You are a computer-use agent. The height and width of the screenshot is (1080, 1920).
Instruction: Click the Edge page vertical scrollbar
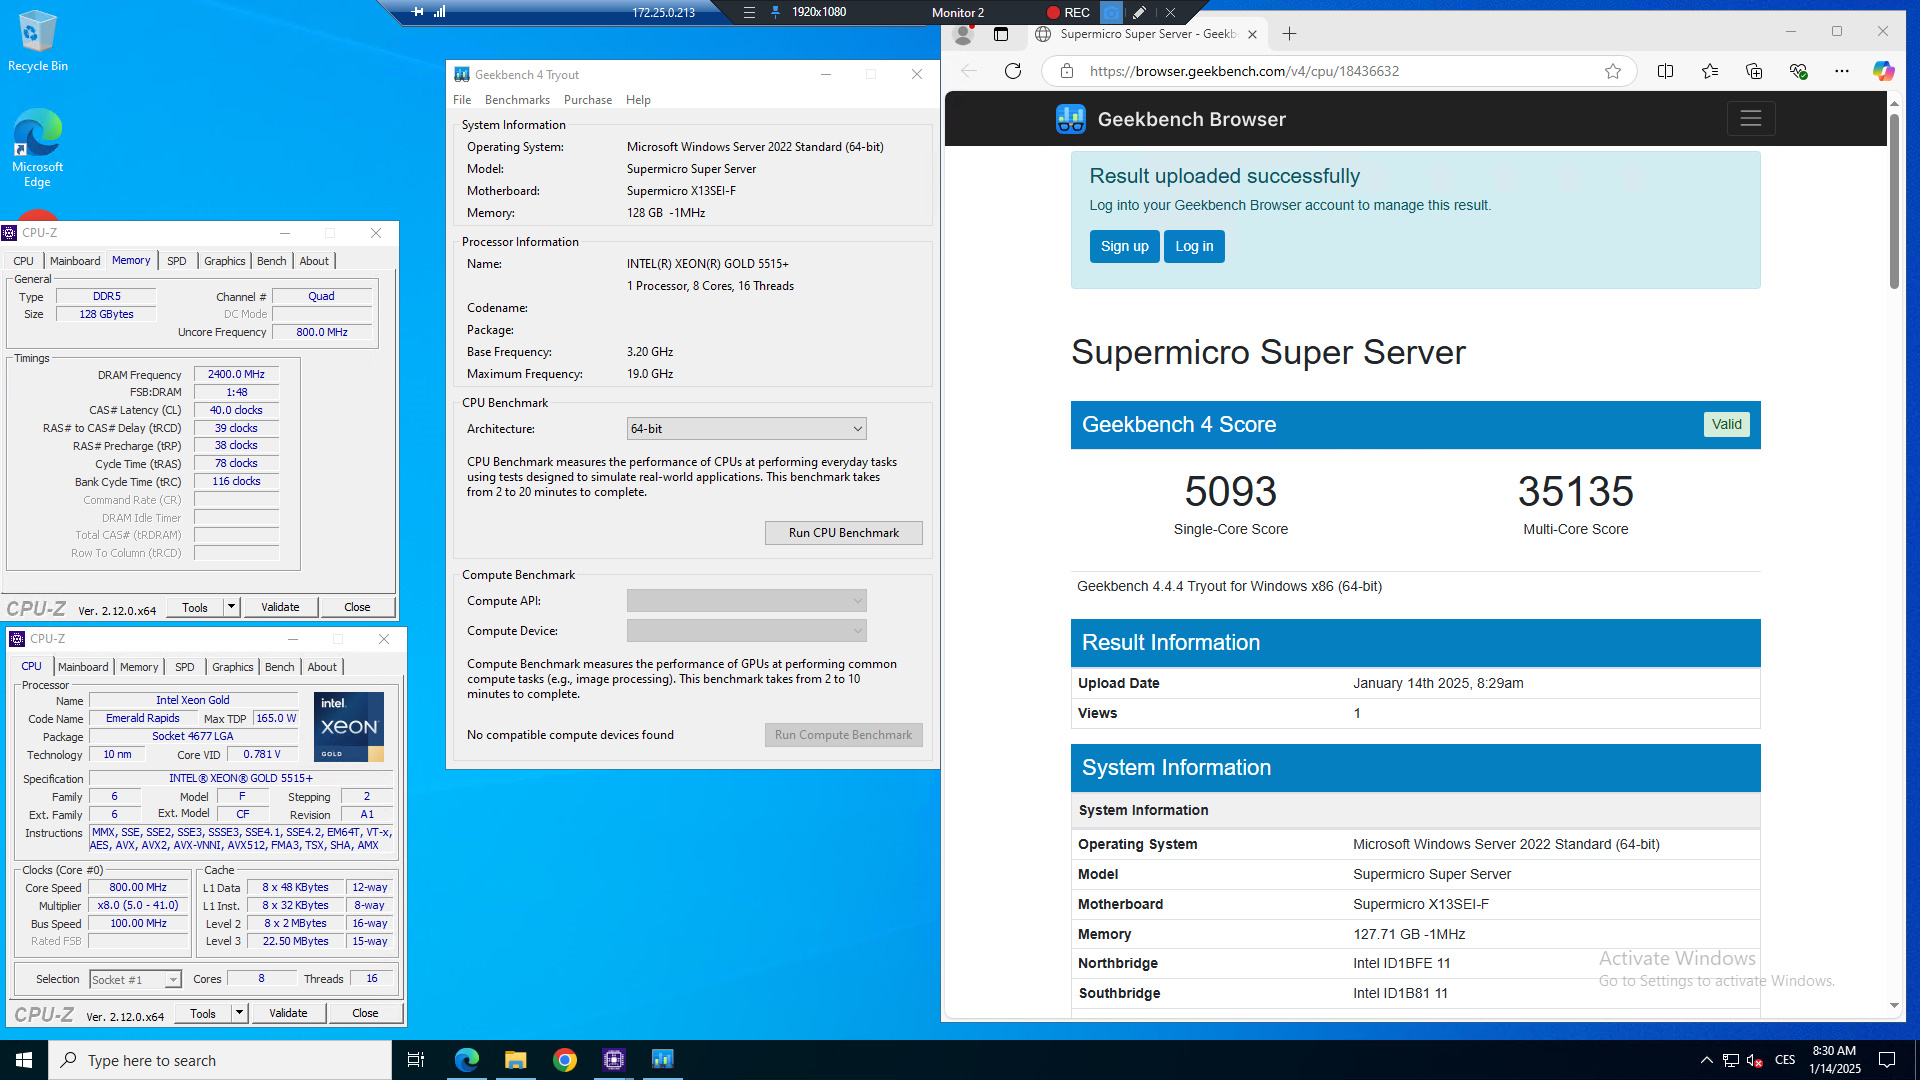[1894, 200]
